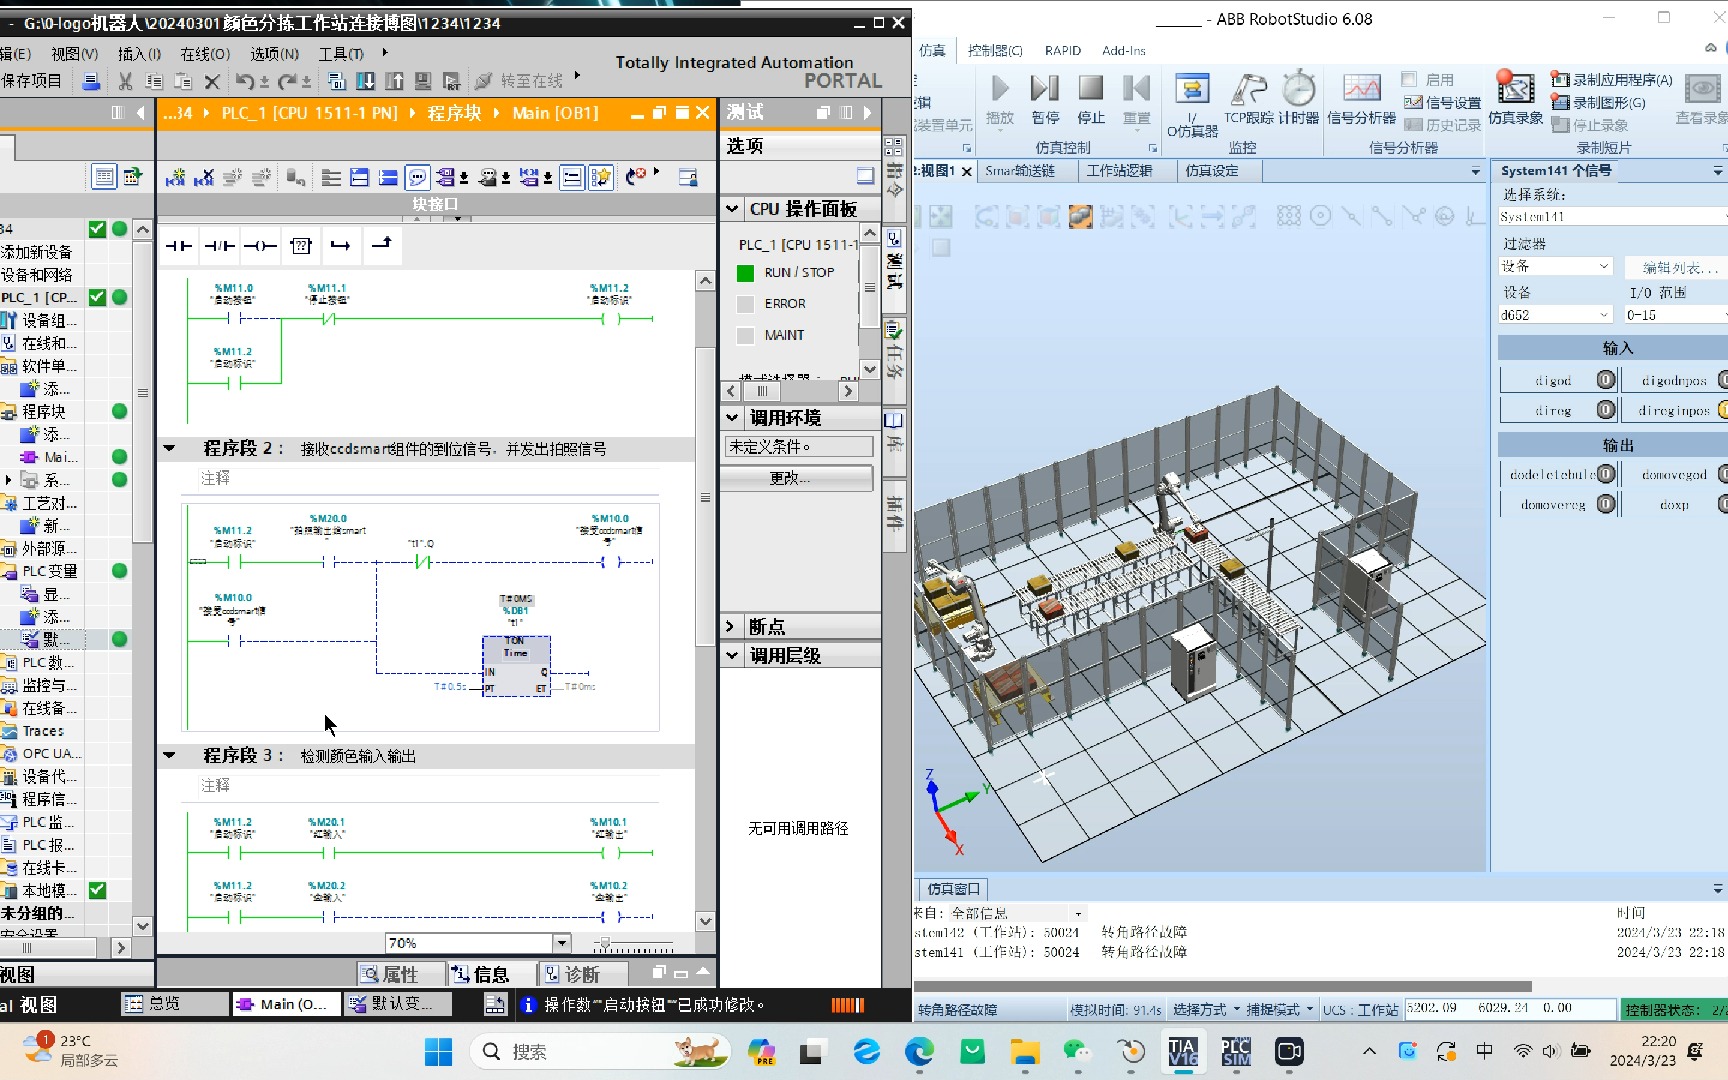This screenshot has width=1728, height=1080.
Task: Expand the 断点 section
Action: tap(730, 626)
